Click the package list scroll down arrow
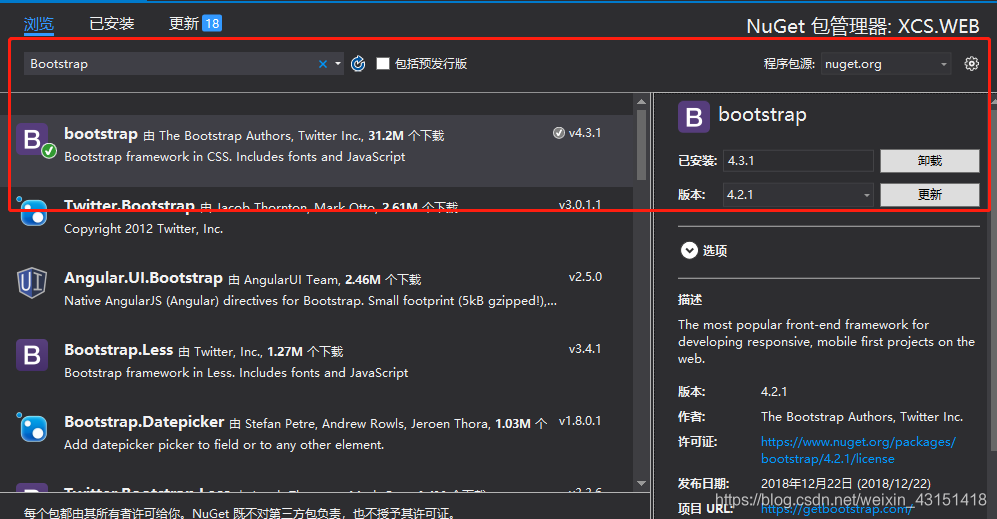 [642, 484]
